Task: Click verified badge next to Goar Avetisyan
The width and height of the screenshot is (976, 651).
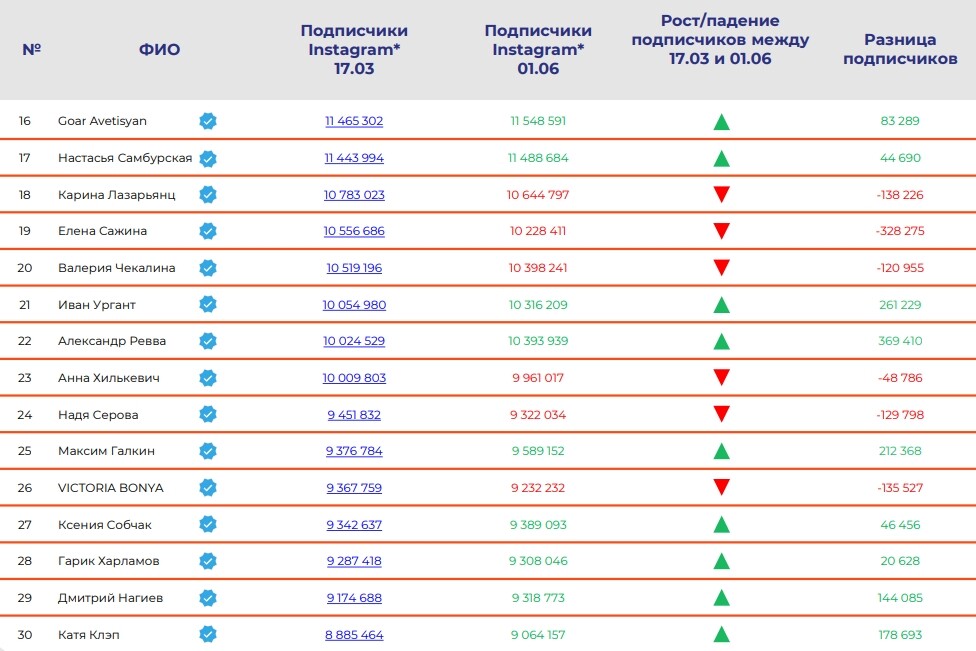Action: pyautogui.click(x=208, y=121)
